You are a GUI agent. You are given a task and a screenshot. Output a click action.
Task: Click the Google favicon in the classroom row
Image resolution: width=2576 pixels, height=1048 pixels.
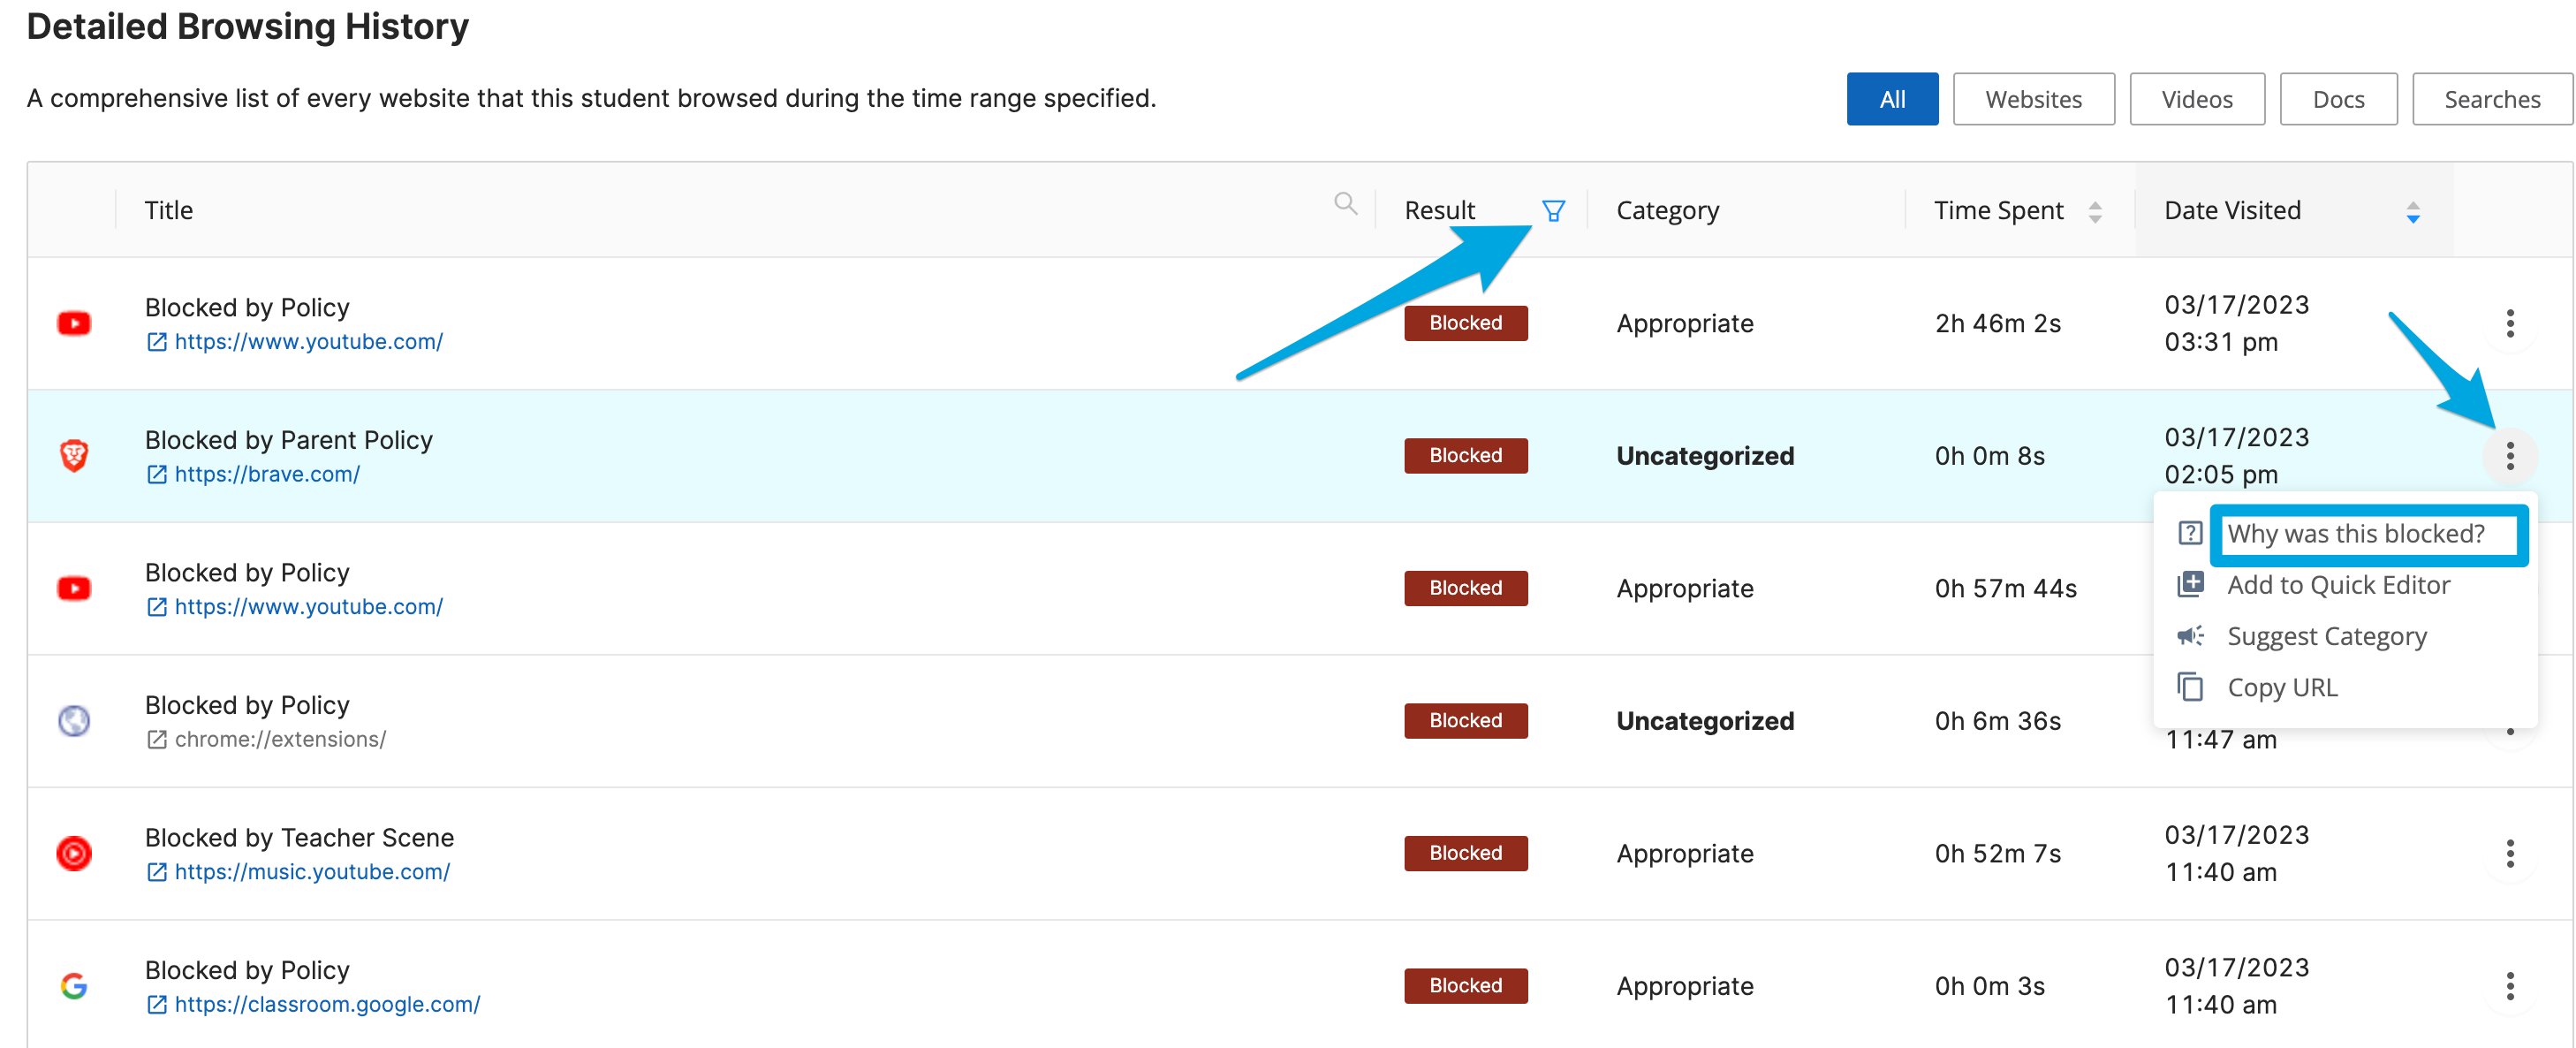(x=74, y=986)
